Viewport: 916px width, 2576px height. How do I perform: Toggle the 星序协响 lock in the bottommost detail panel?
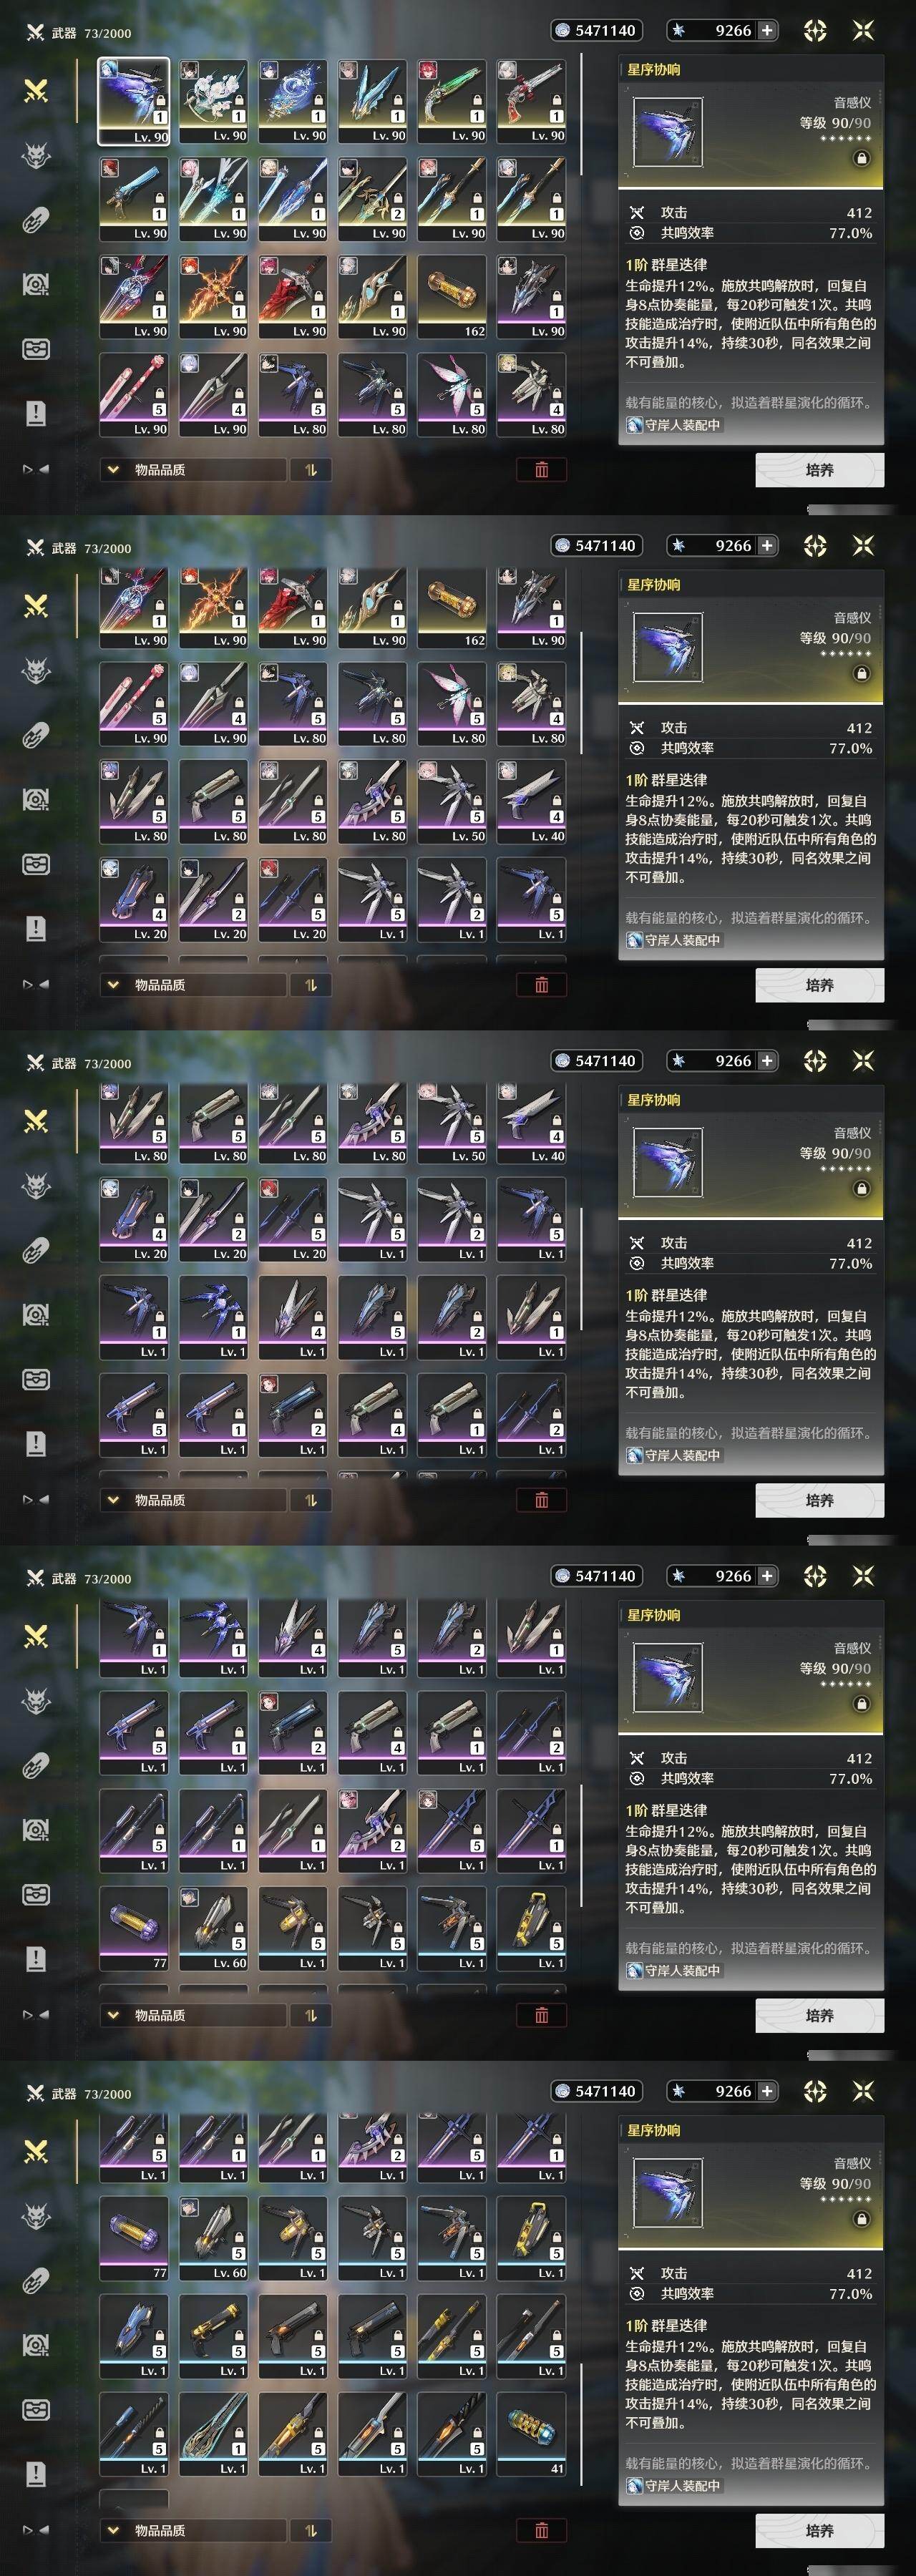(x=861, y=2219)
